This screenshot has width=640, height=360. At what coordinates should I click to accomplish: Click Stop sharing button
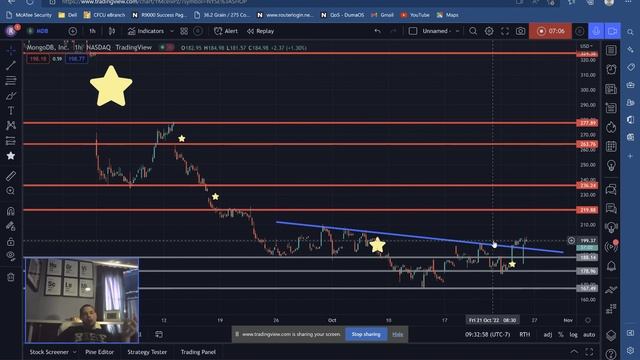tap(366, 334)
